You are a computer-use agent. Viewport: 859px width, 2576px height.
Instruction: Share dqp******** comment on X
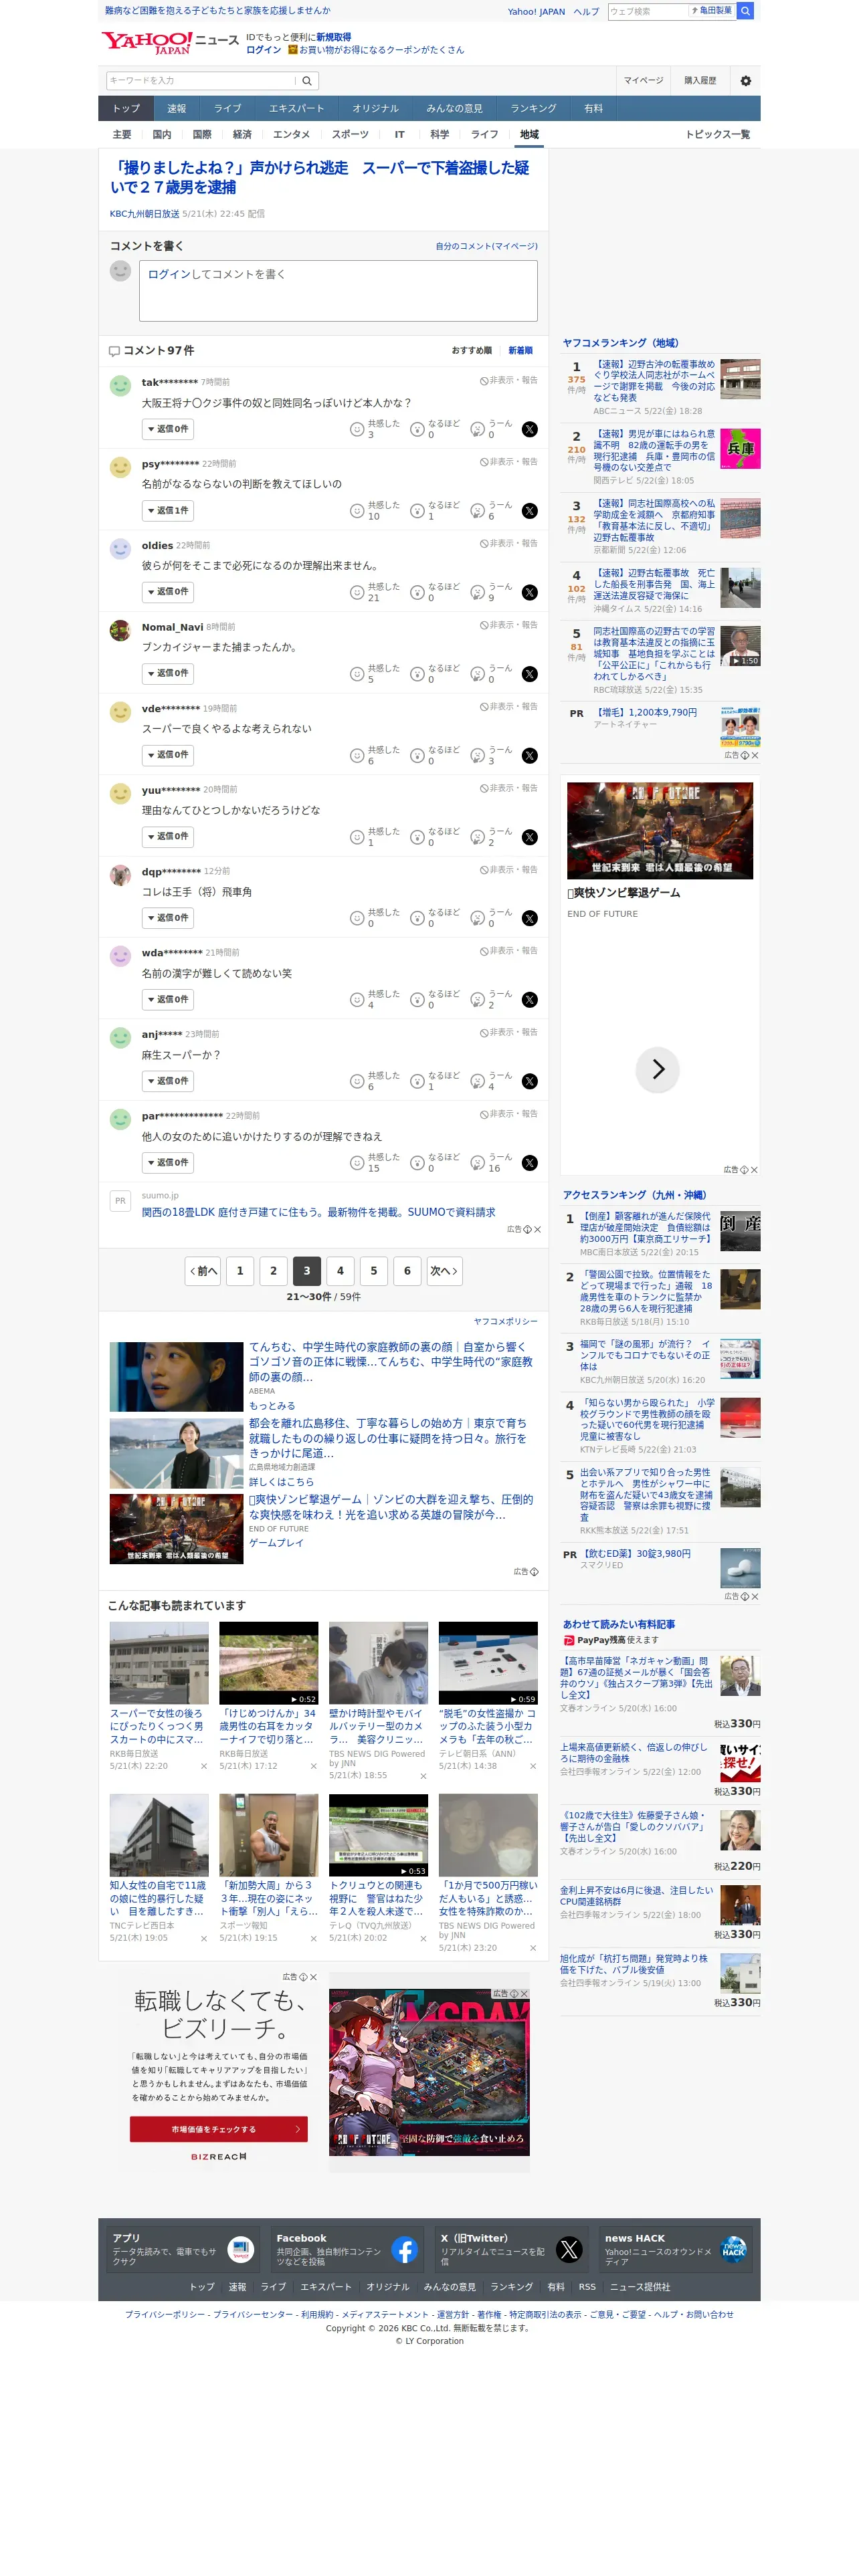point(530,918)
